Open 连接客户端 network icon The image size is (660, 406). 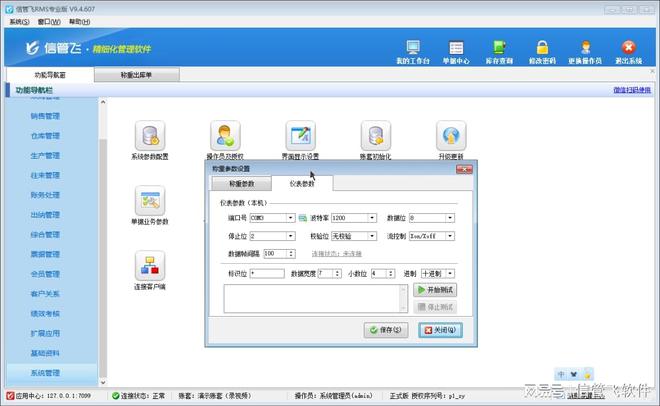150,265
